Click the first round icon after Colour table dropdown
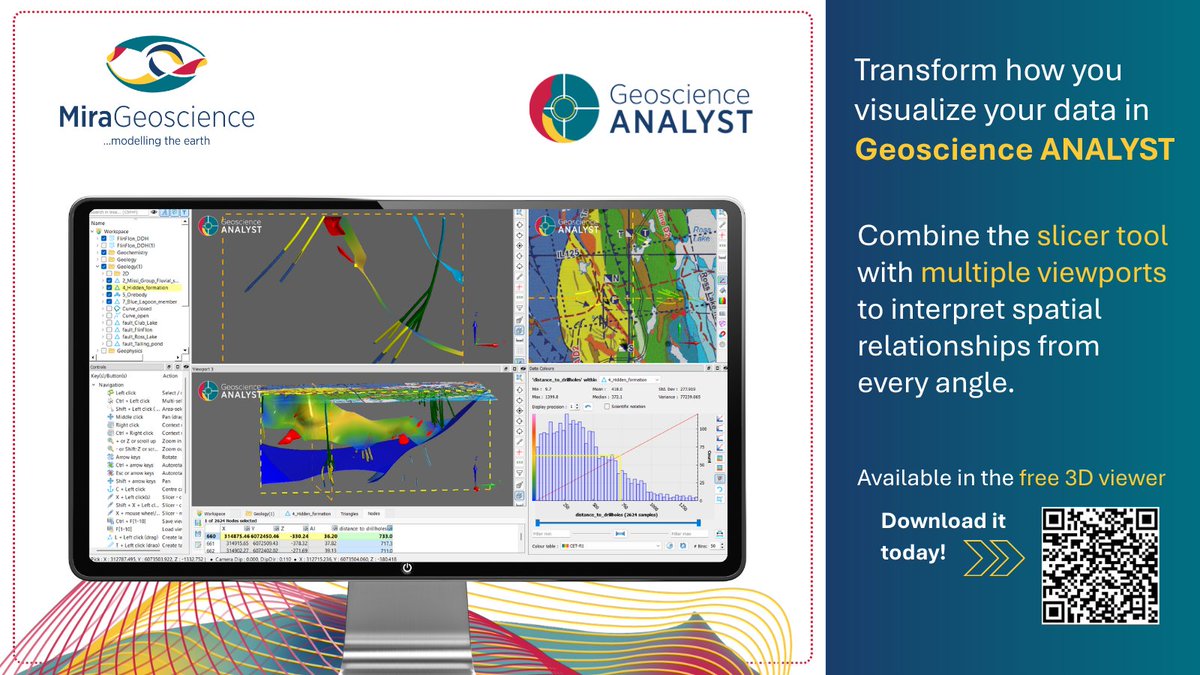The width and height of the screenshot is (1200, 675). point(670,546)
